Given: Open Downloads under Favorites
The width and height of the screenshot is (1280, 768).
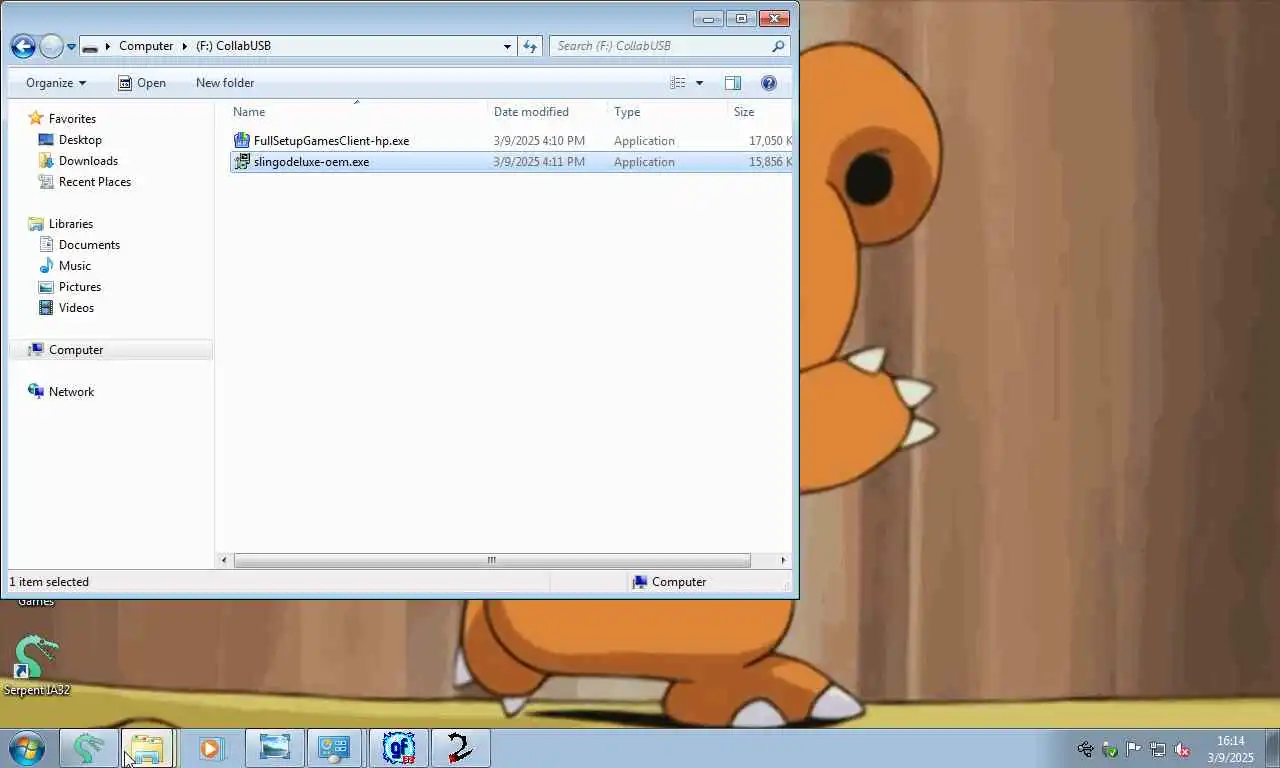Looking at the screenshot, I should tap(88, 161).
